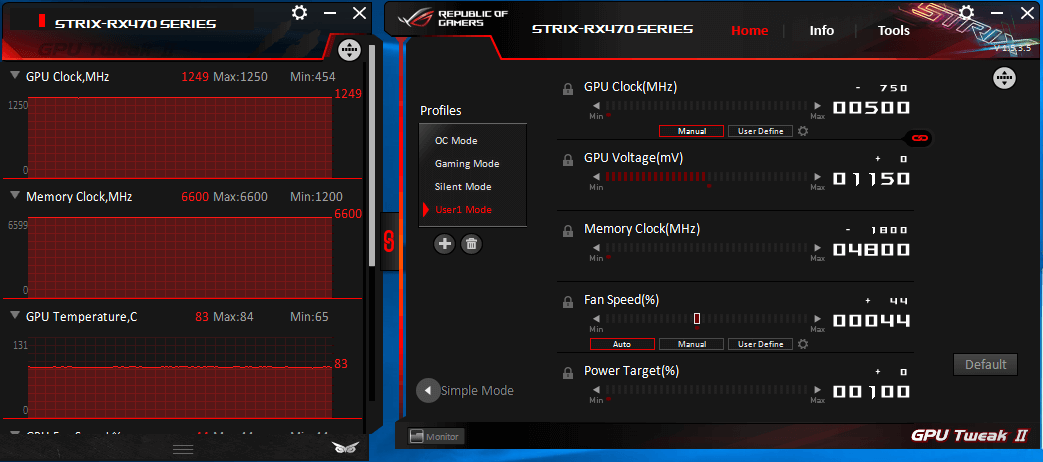This screenshot has width=1043, height=462.
Task: Click the Memory Clock history graph
Action: click(x=180, y=257)
